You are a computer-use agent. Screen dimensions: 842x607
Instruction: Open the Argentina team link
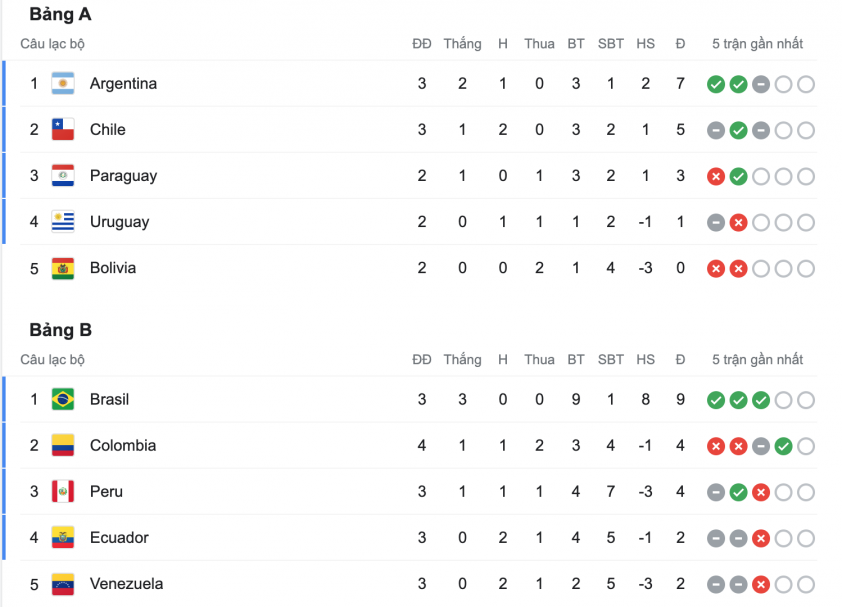tap(123, 84)
